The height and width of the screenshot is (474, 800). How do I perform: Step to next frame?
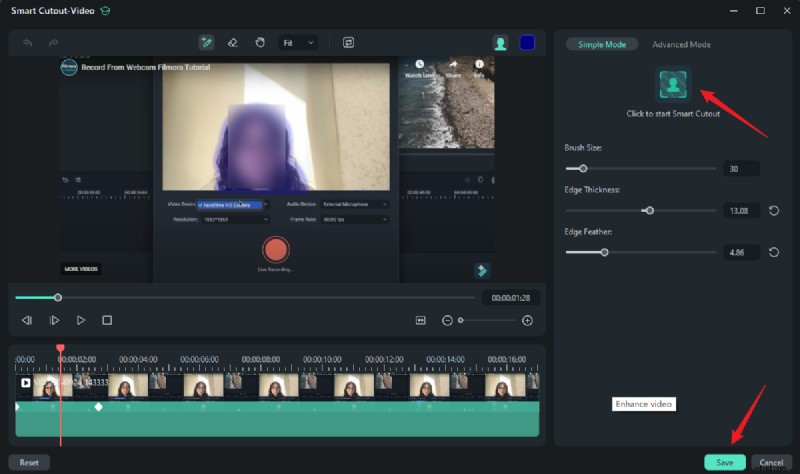[54, 320]
